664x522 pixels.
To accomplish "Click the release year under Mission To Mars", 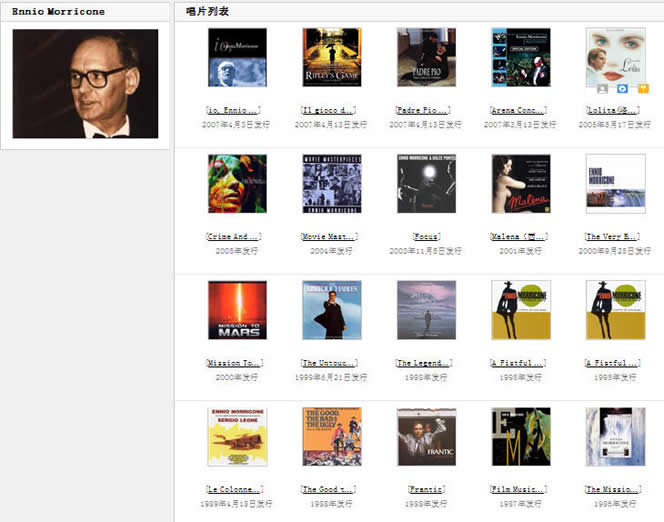I will [237, 377].
